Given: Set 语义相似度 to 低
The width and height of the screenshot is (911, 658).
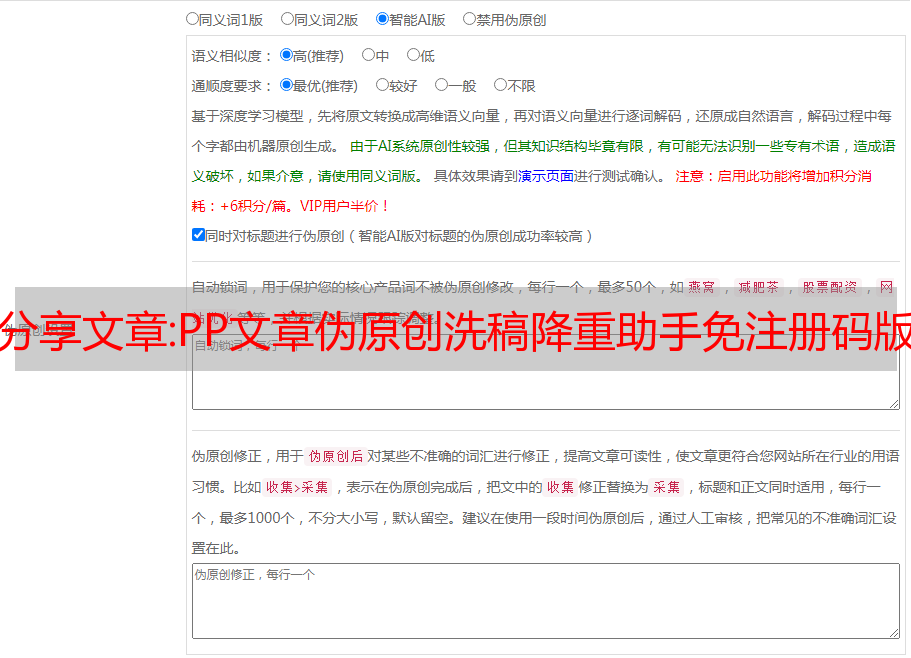Looking at the screenshot, I should (x=413, y=55).
